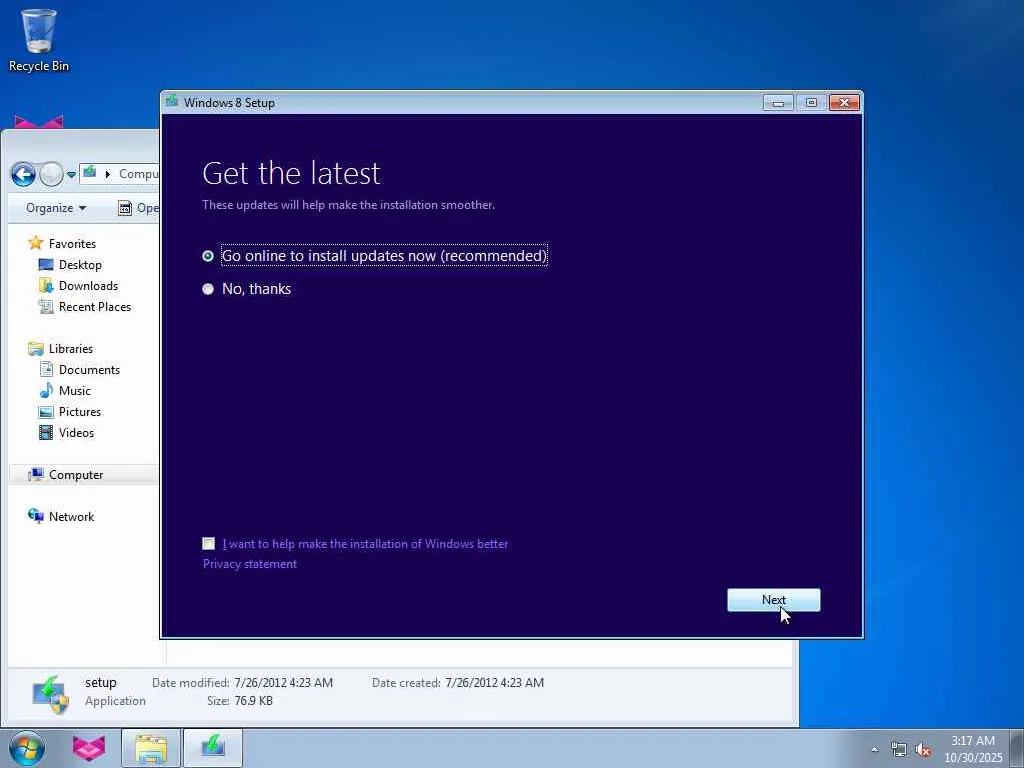Click the Documents library icon
The image size is (1024, 768).
coord(46,370)
